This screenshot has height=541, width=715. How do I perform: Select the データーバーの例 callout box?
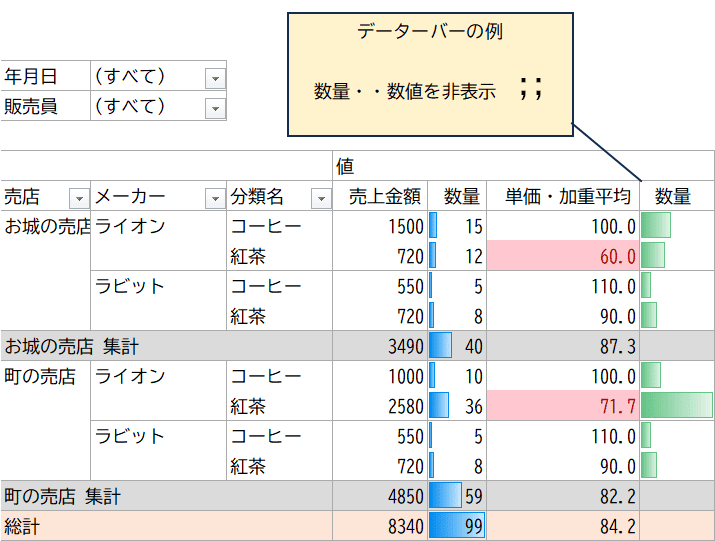430,74
